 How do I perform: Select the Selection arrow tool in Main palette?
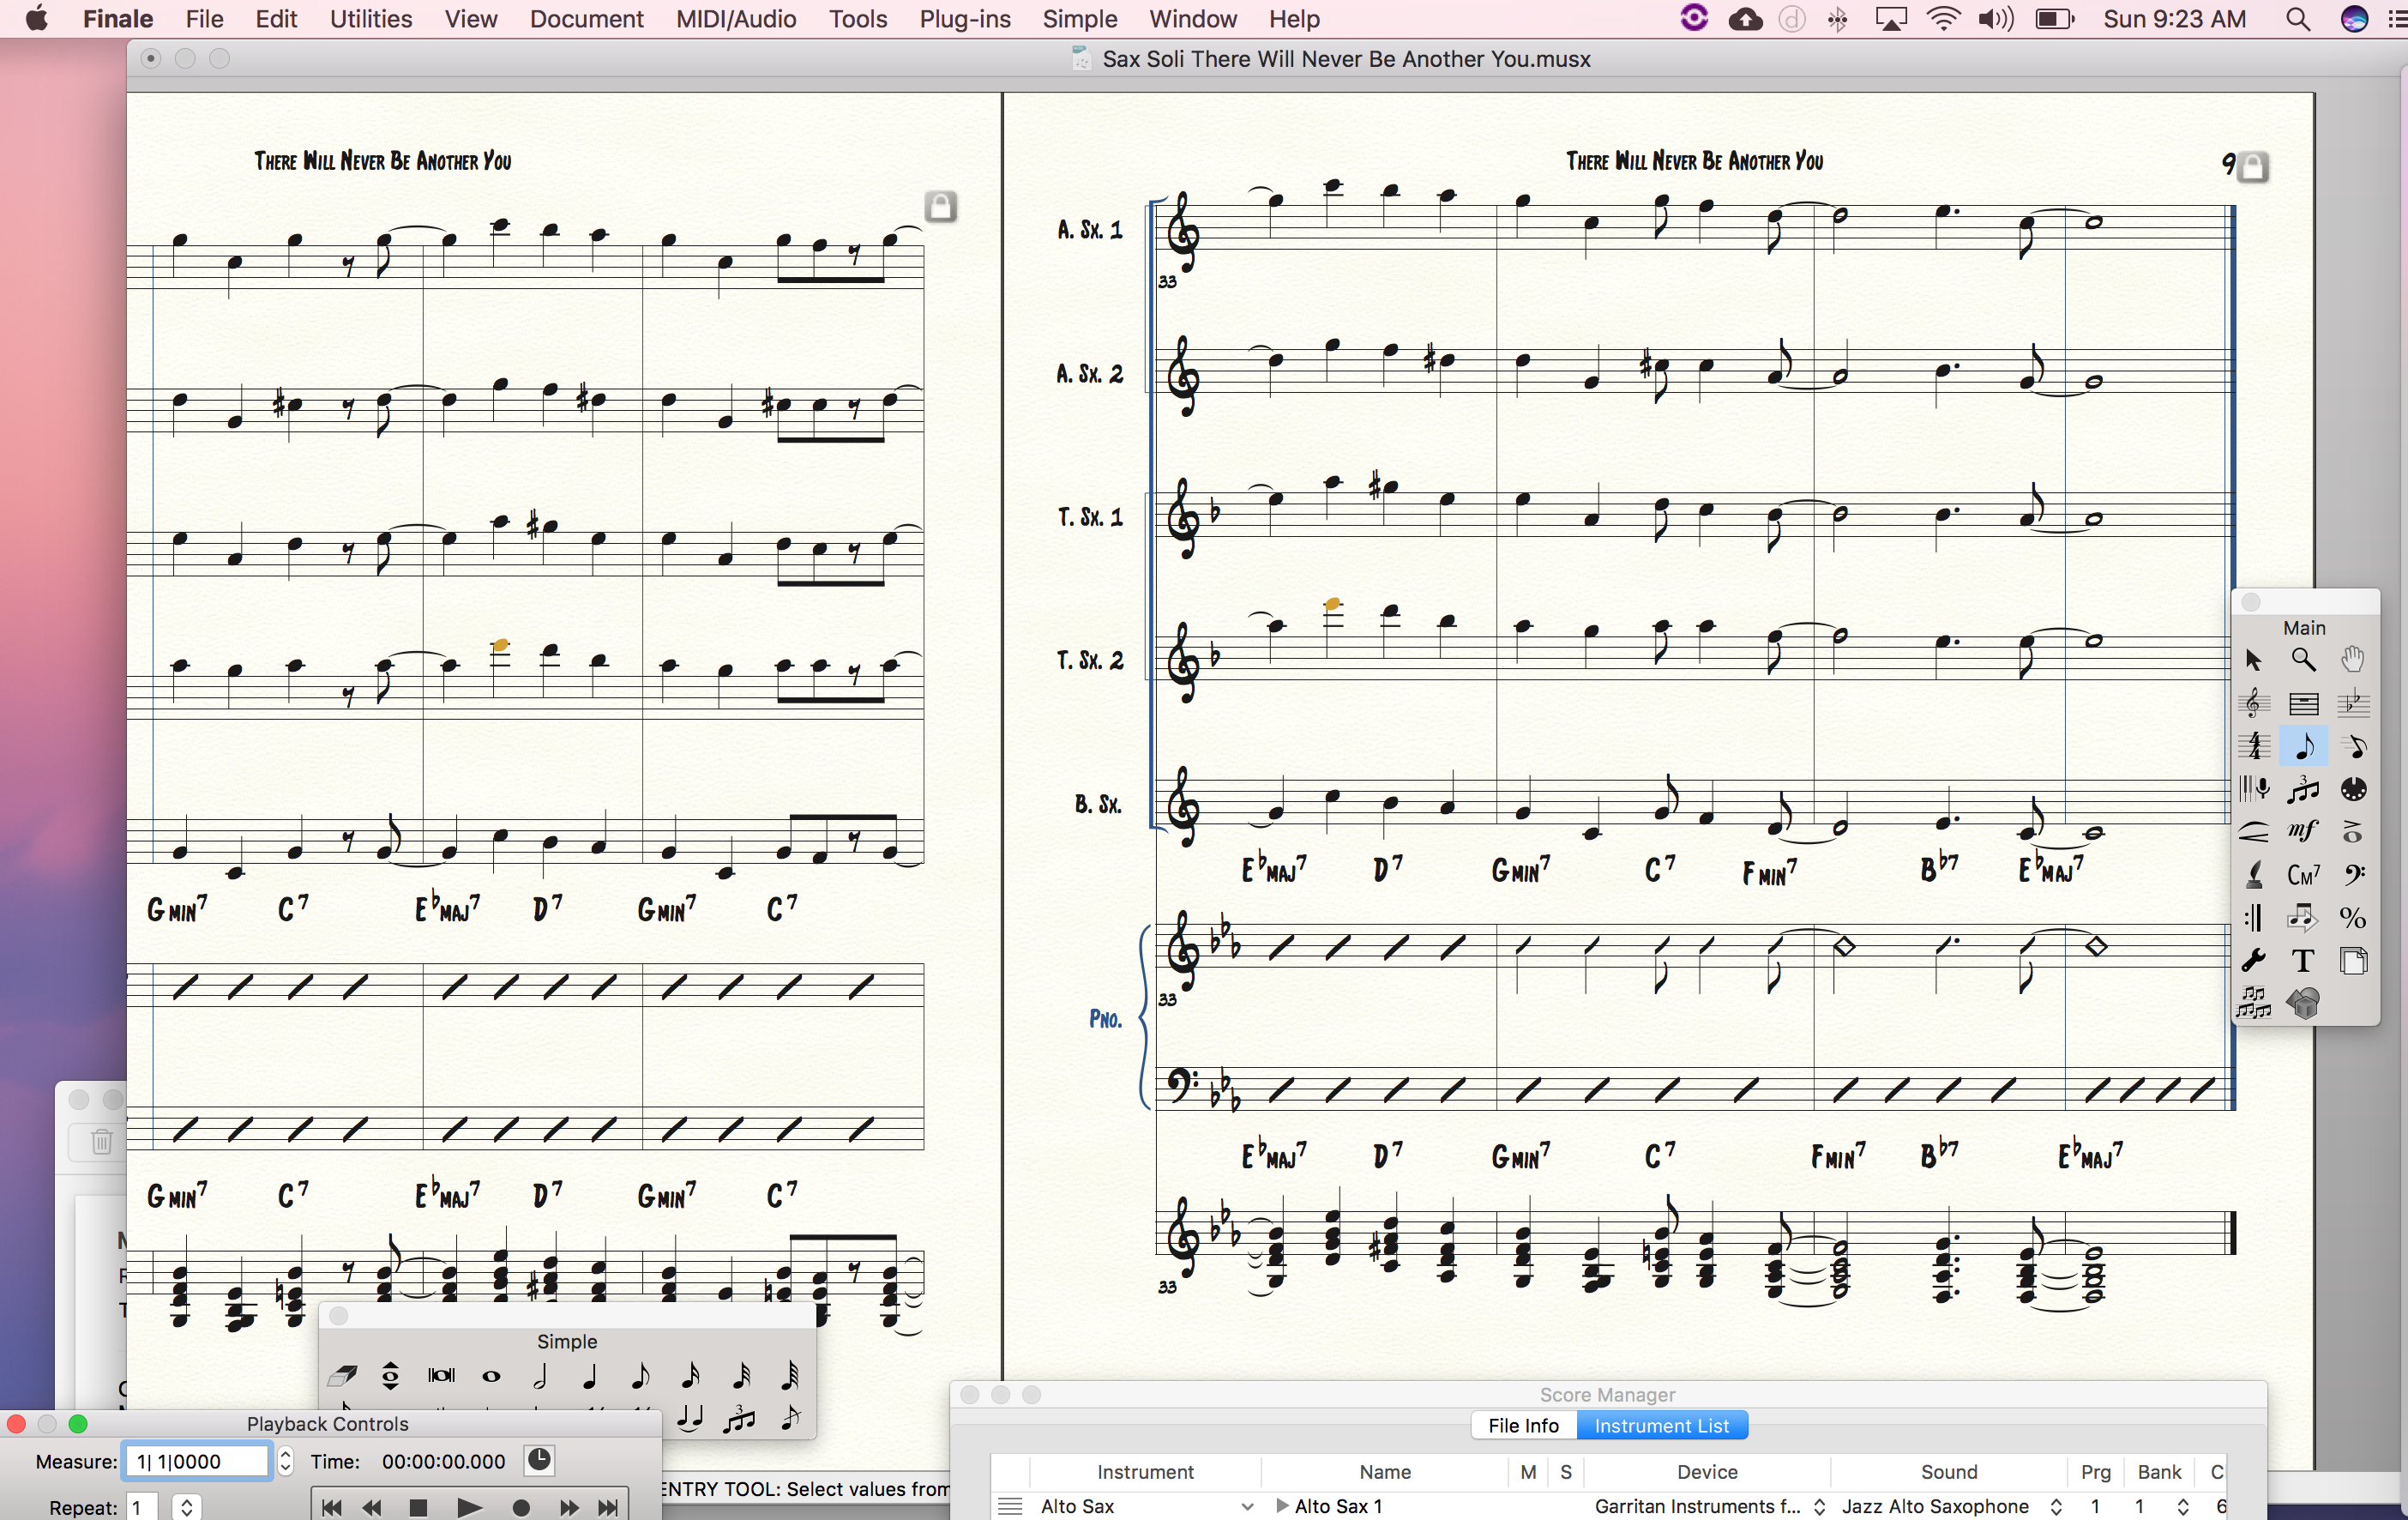(2253, 660)
